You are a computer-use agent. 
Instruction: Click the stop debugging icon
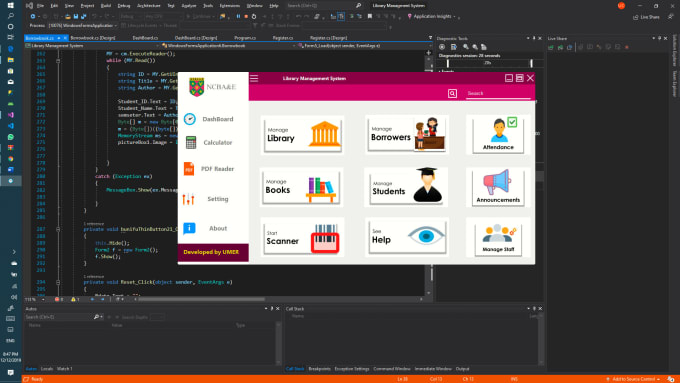point(246,16)
